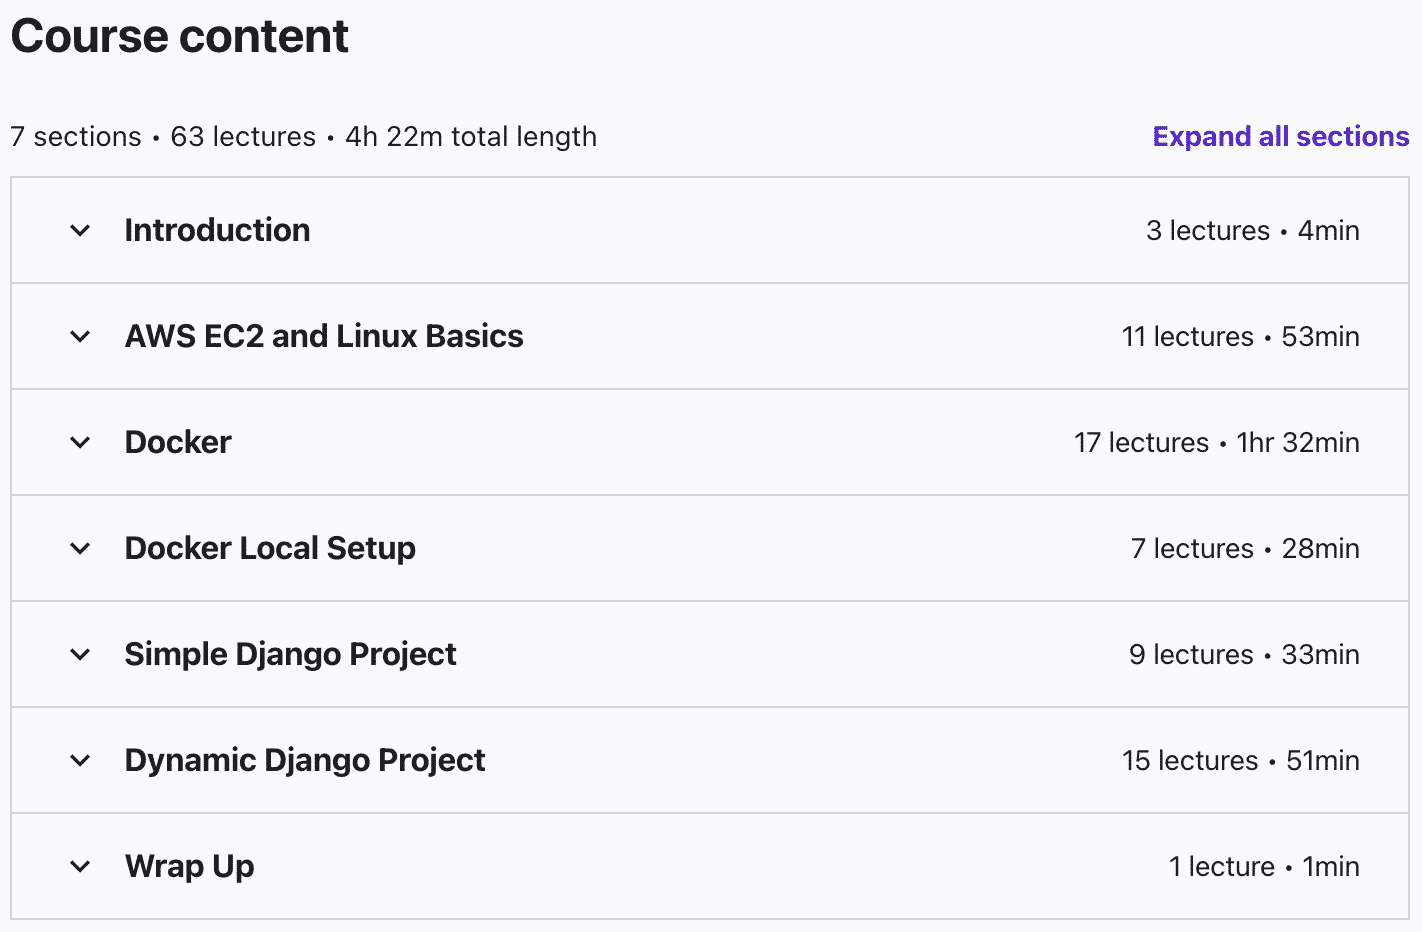Expand the Dynamic Django Project chevron icon
The image size is (1422, 932).
click(x=80, y=761)
